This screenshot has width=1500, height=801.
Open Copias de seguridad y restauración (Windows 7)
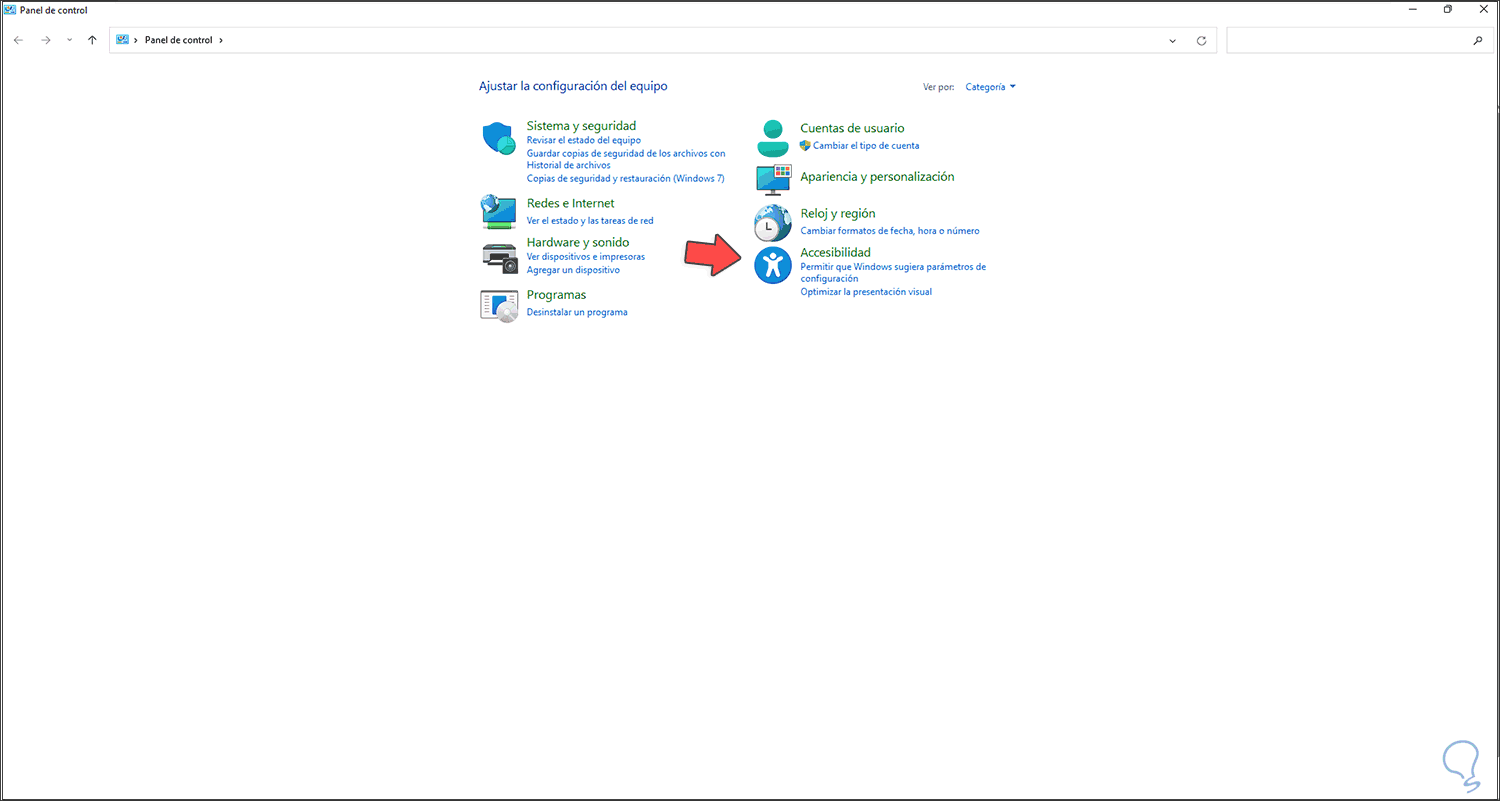click(625, 178)
